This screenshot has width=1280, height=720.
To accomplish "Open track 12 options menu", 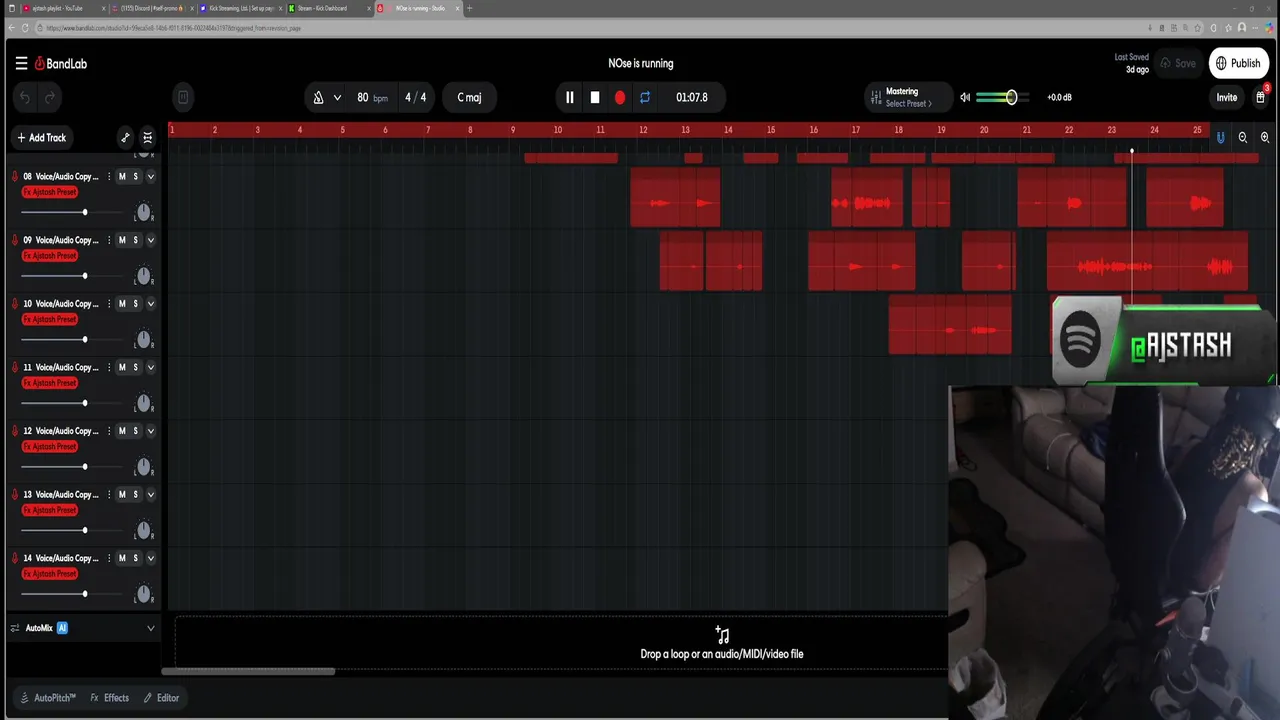I will (109, 431).
